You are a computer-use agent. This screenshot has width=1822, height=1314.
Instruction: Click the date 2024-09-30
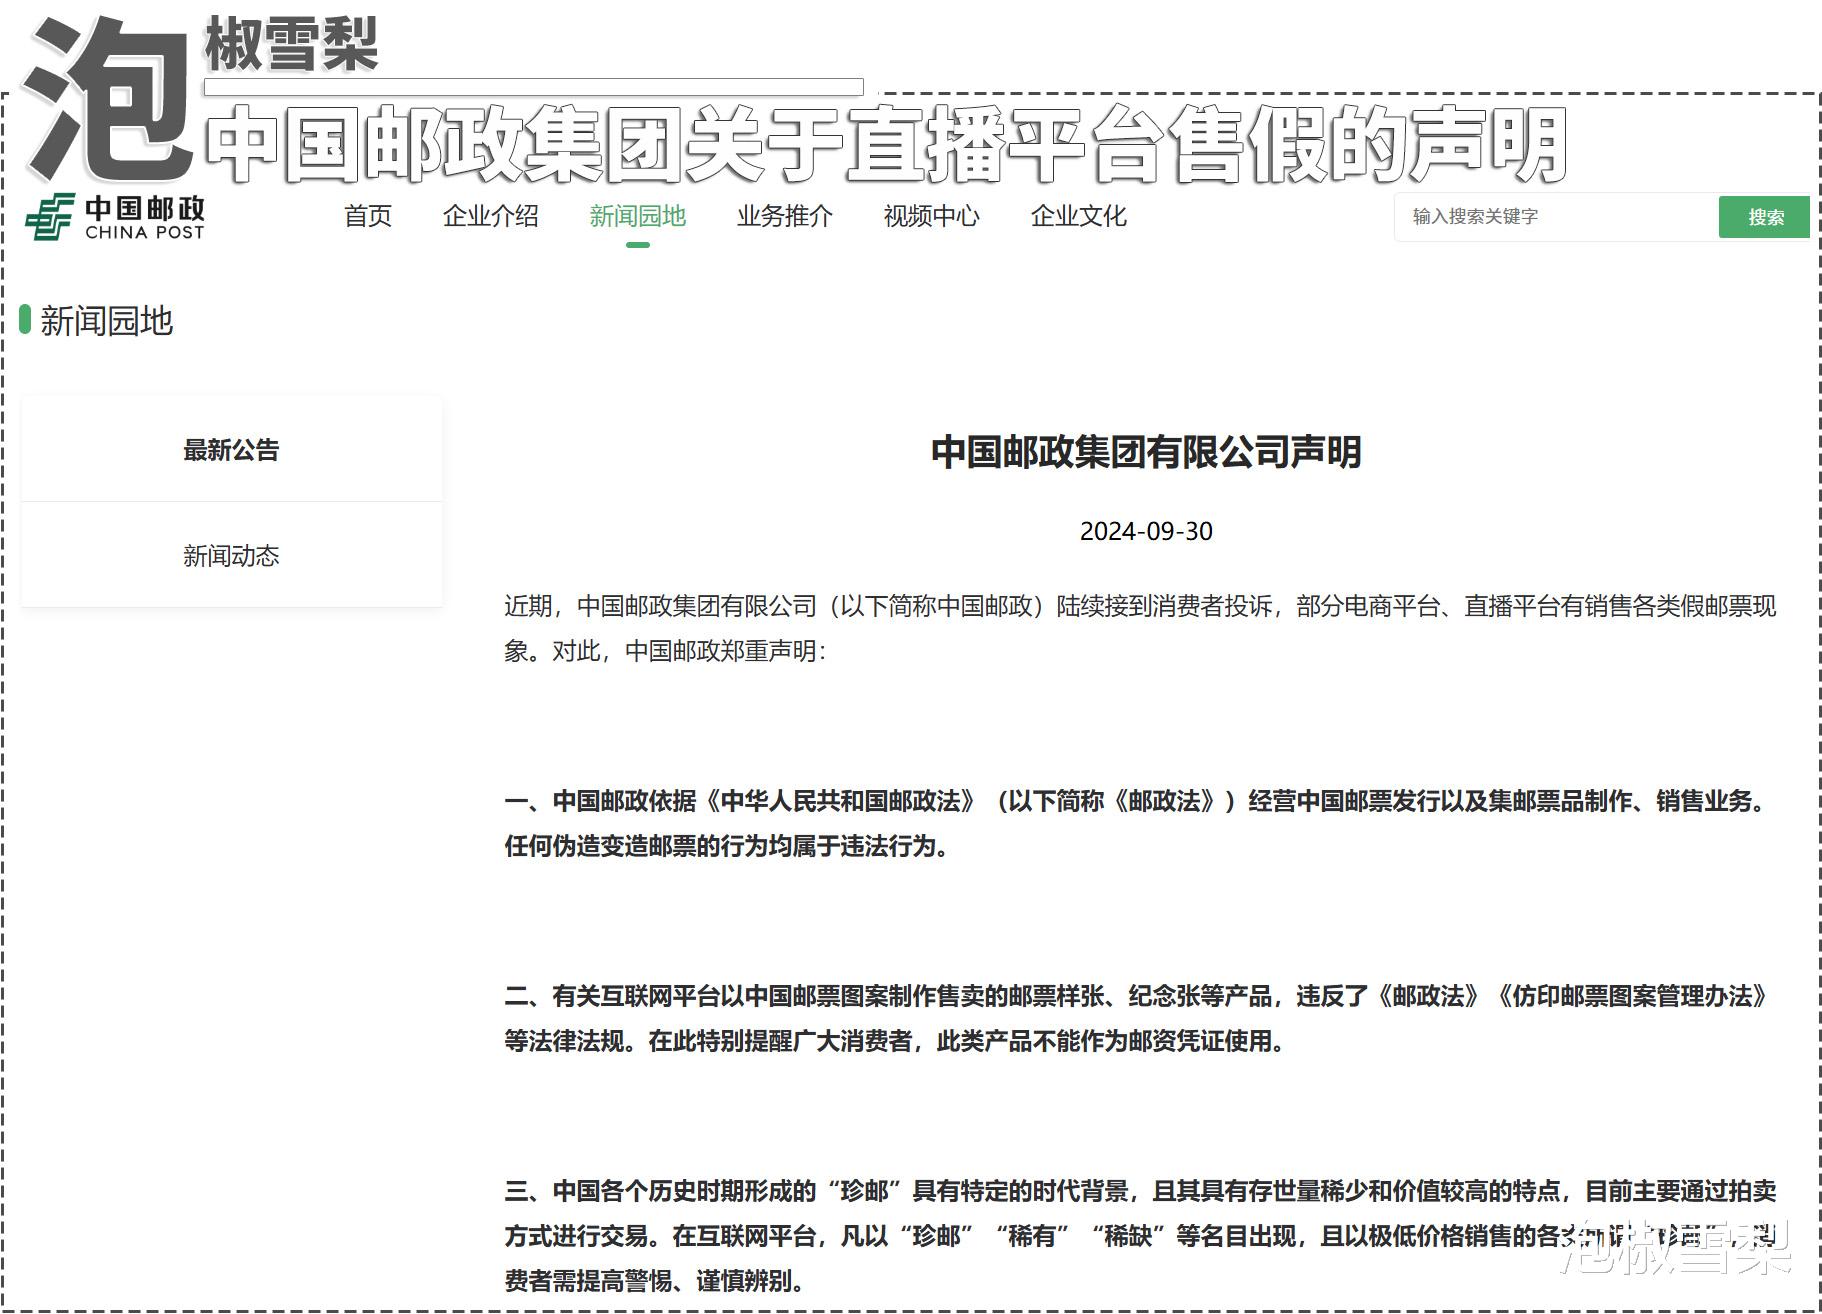coord(1146,531)
